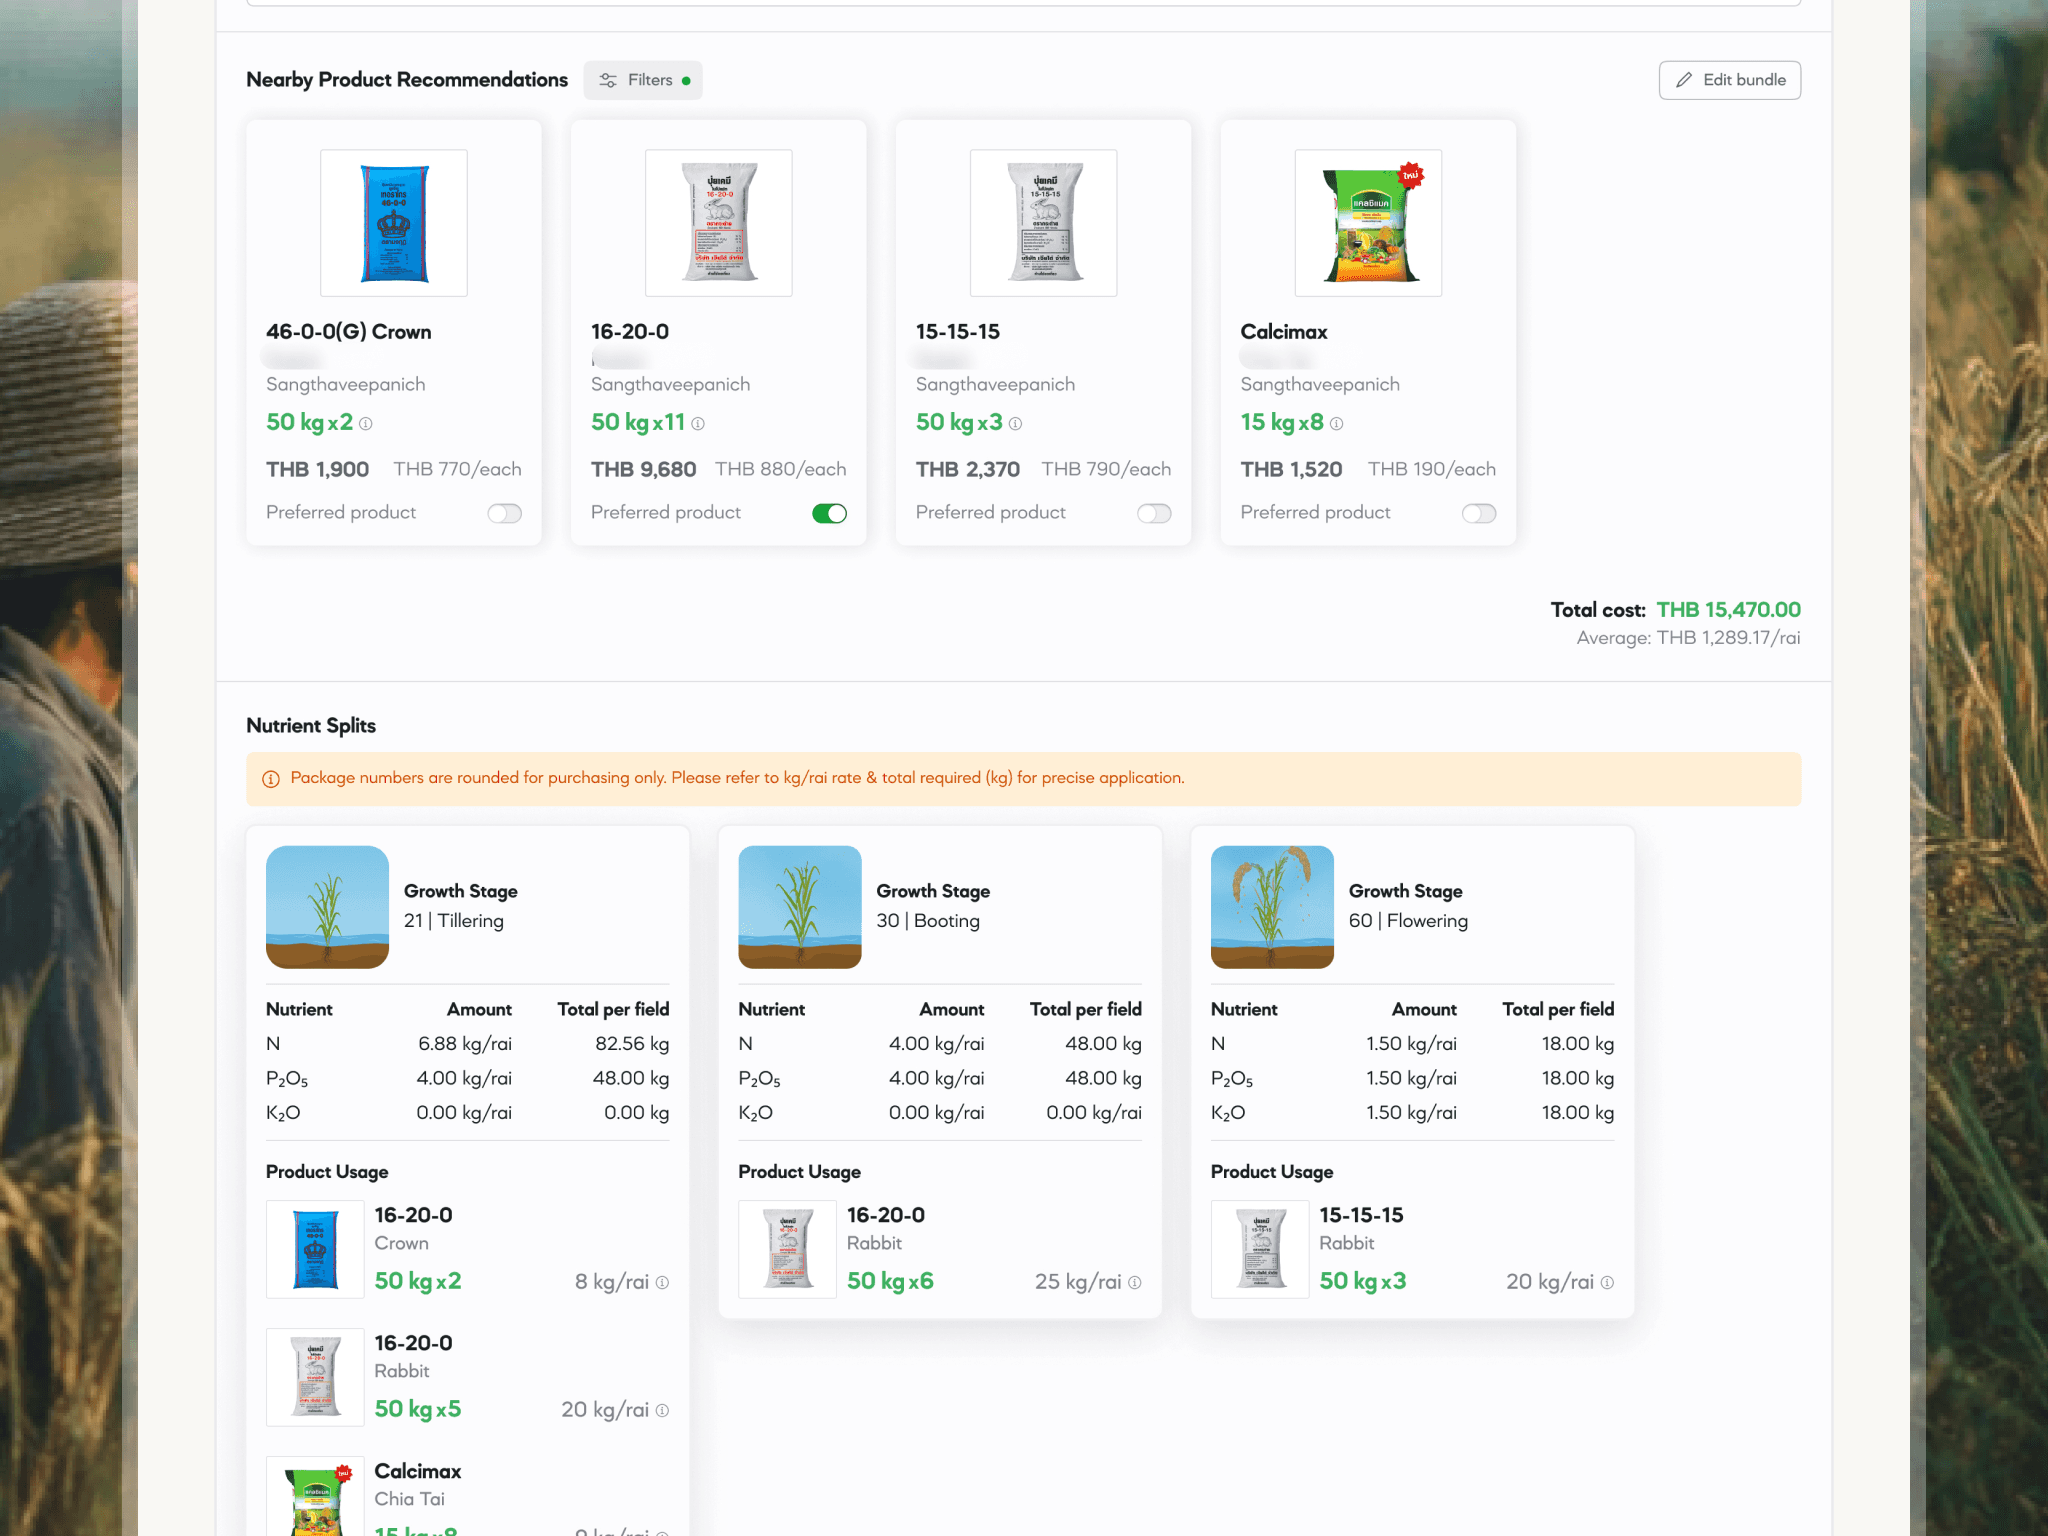Click the Booting 16-20-0 Rabbit usage image
2048x1536 pixels.
pos(787,1249)
